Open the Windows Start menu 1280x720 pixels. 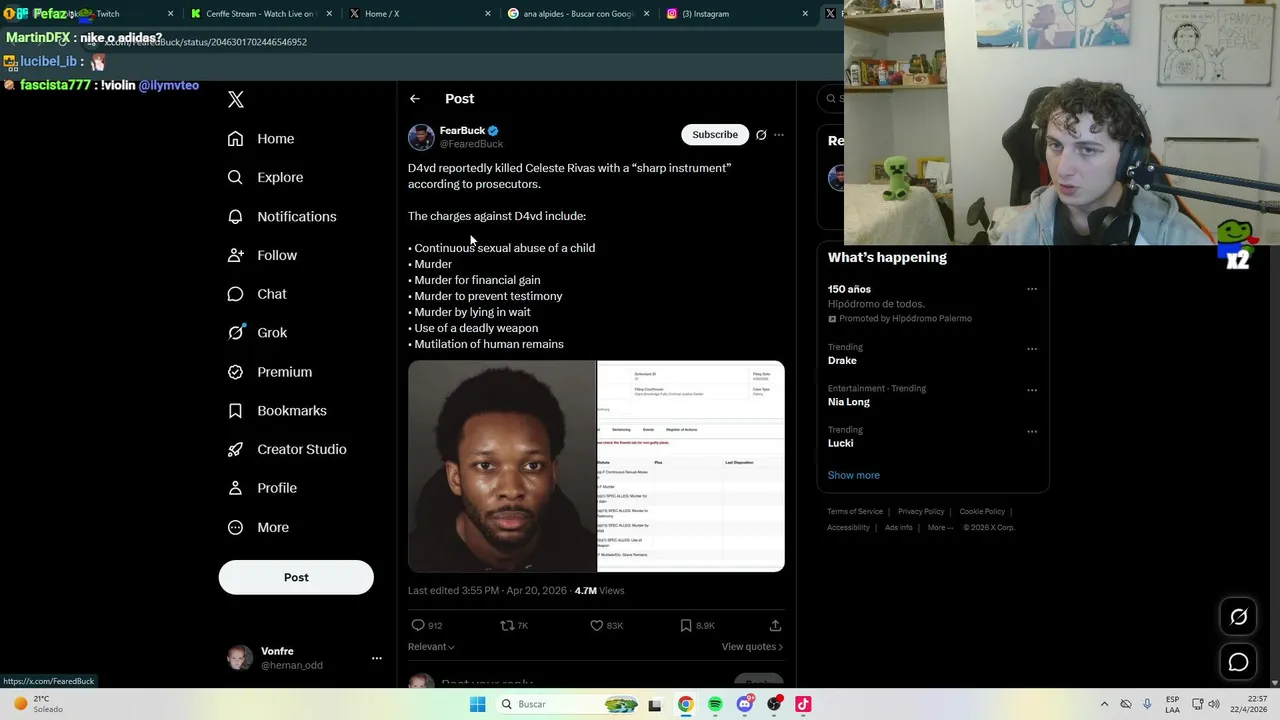point(478,704)
